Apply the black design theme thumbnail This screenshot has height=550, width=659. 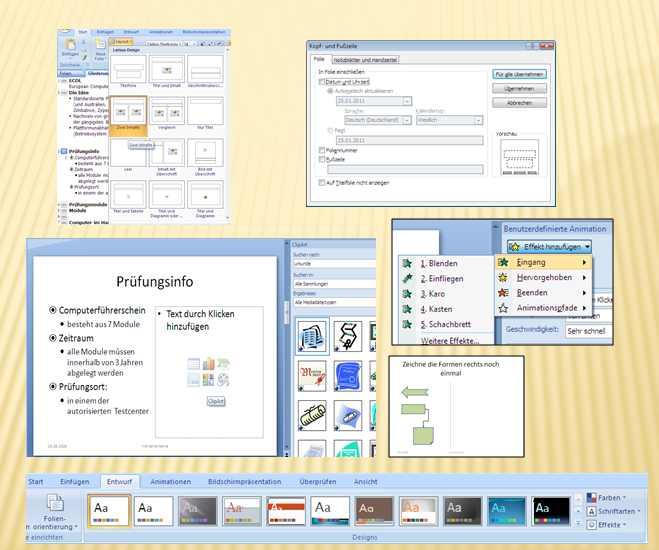click(551, 511)
